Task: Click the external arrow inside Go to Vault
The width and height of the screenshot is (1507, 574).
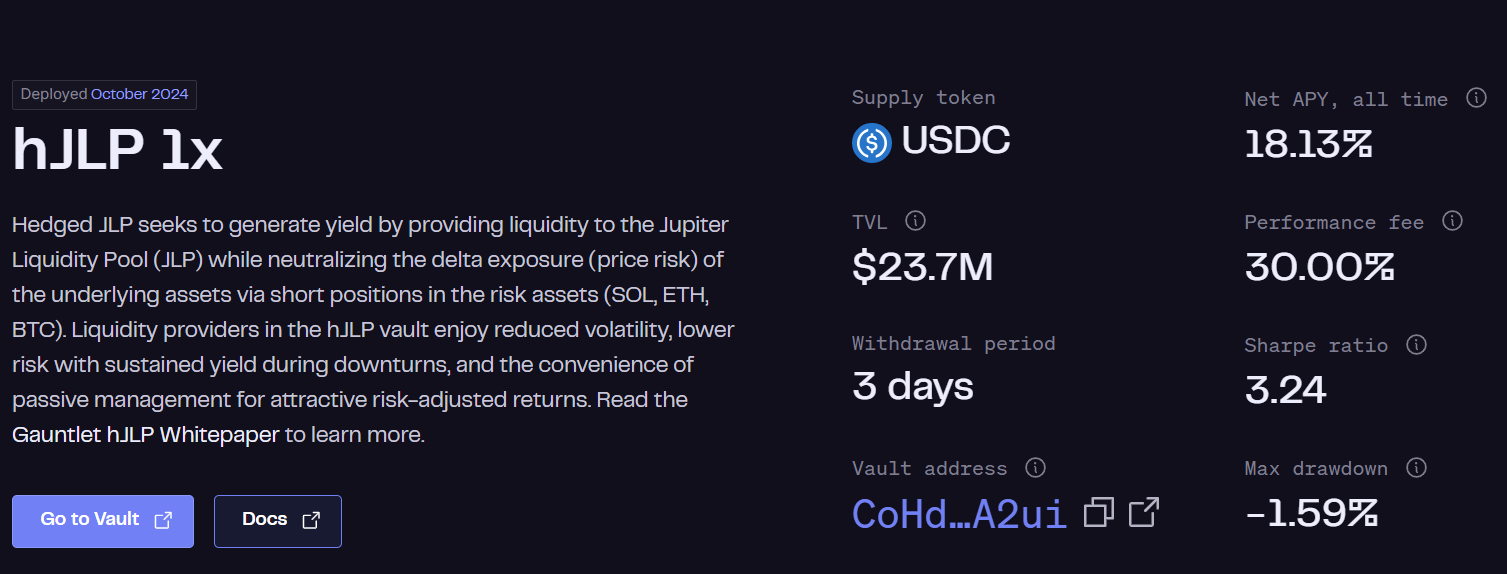Action: pyautogui.click(x=163, y=520)
